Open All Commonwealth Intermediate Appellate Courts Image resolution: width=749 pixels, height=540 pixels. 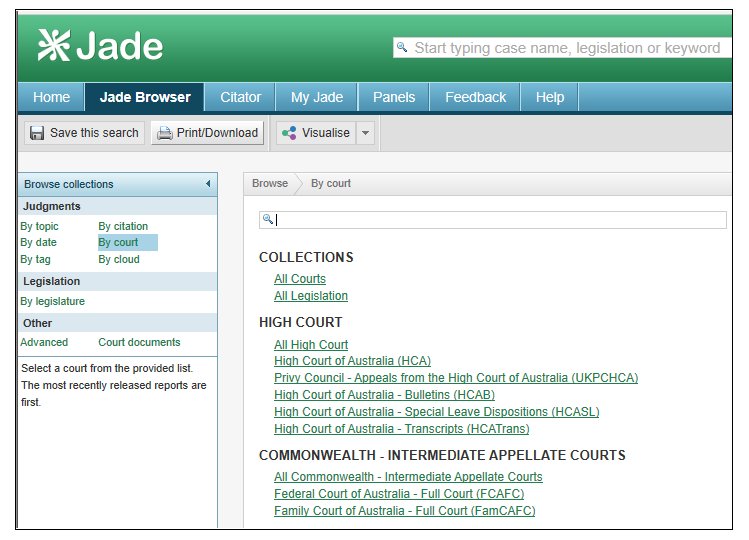coord(408,477)
